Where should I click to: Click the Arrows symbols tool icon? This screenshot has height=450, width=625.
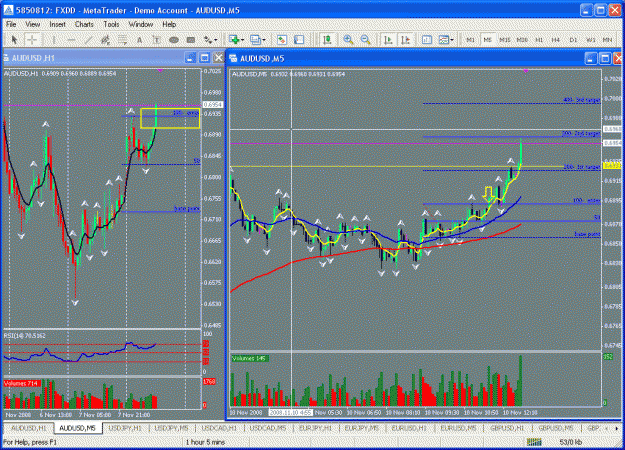click(208, 40)
